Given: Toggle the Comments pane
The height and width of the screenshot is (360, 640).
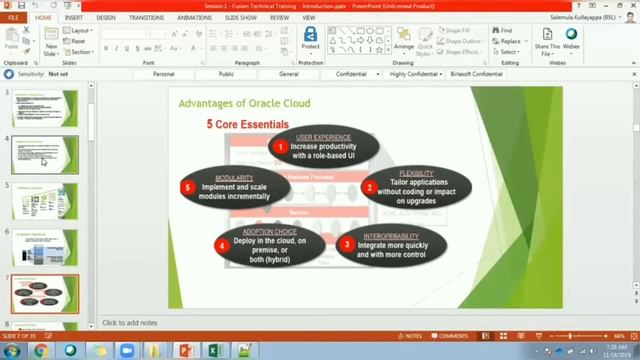Looking at the screenshot, I should click(x=449, y=336).
